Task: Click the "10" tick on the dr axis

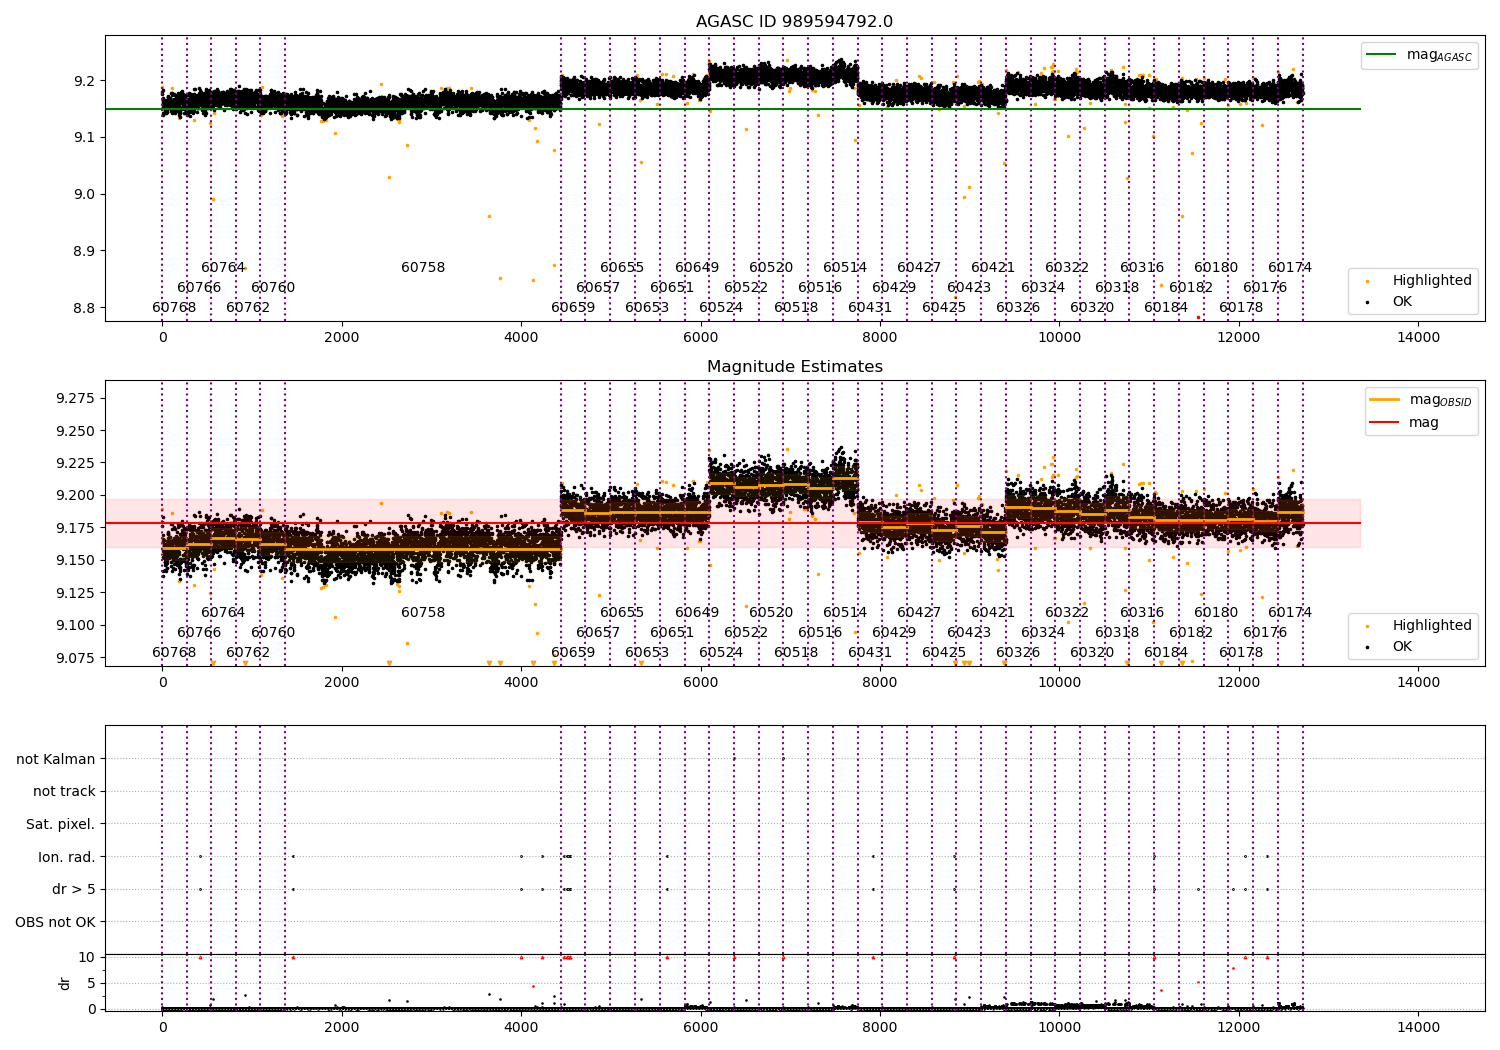Action: (x=87, y=957)
